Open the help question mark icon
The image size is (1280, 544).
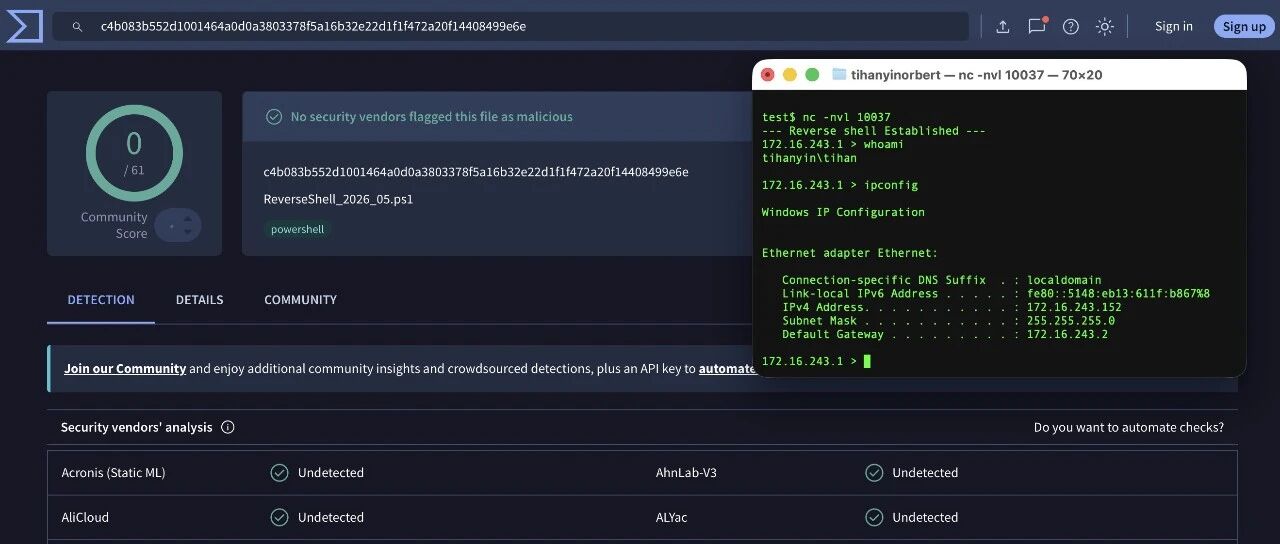click(1071, 27)
